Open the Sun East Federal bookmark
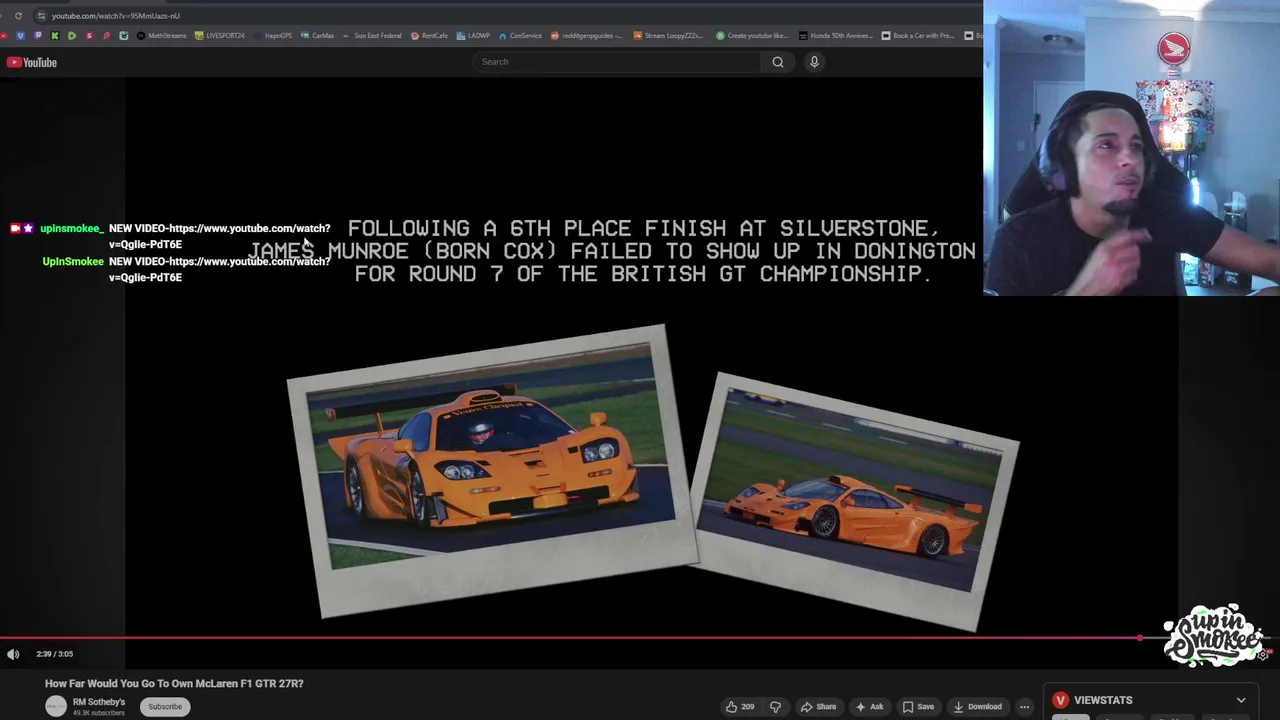The width and height of the screenshot is (1280, 720). 372,36
